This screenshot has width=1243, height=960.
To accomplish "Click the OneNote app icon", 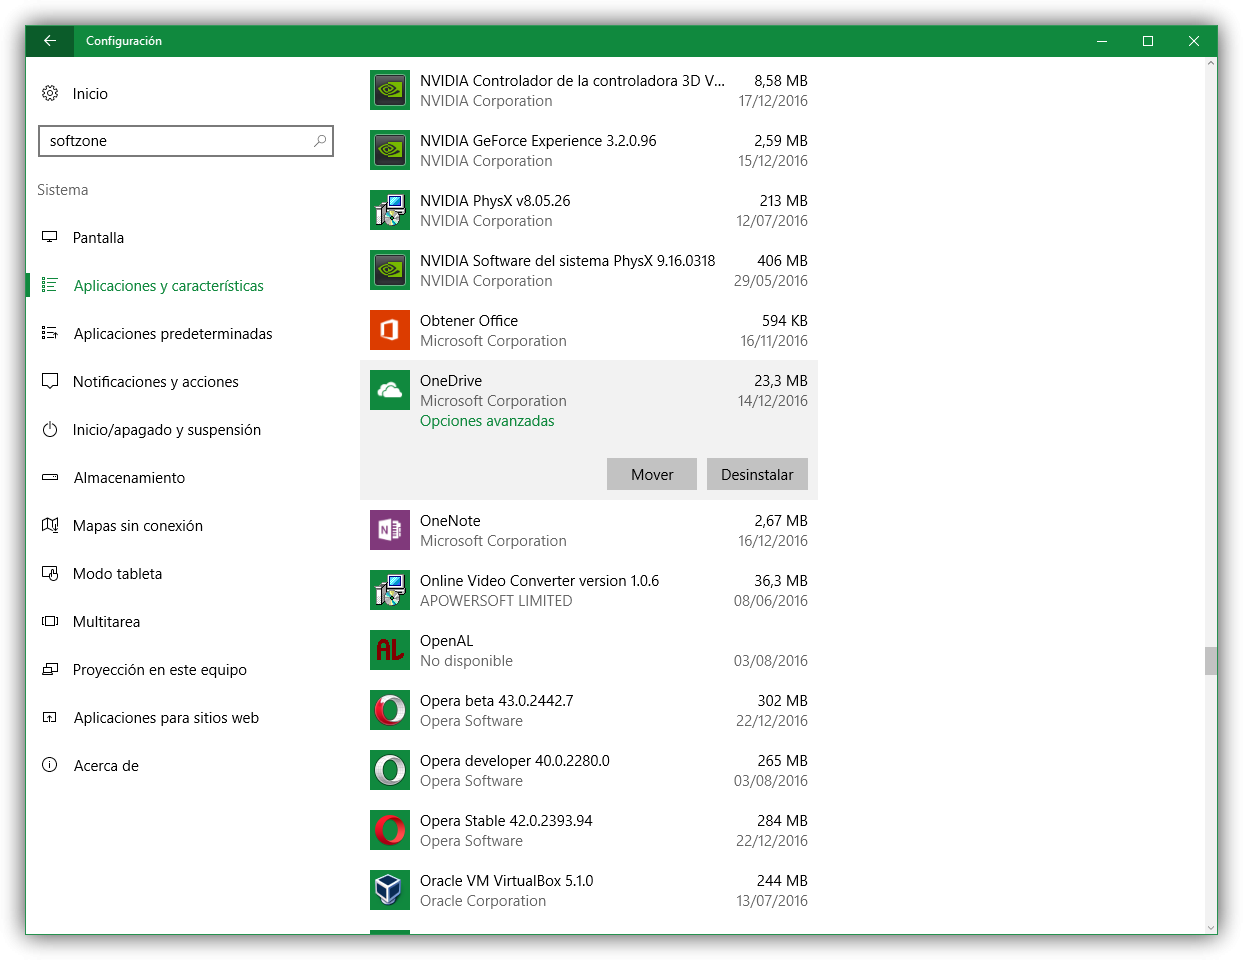I will (x=390, y=530).
